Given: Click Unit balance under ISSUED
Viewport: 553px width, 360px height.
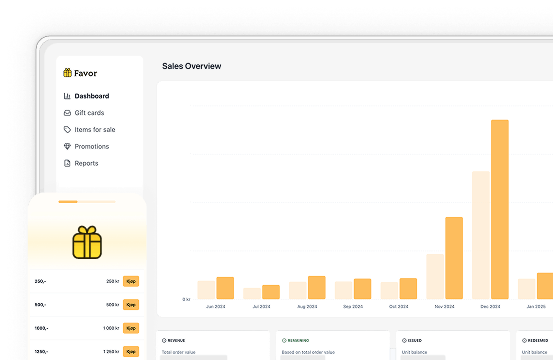Looking at the screenshot, I should pos(414,352).
